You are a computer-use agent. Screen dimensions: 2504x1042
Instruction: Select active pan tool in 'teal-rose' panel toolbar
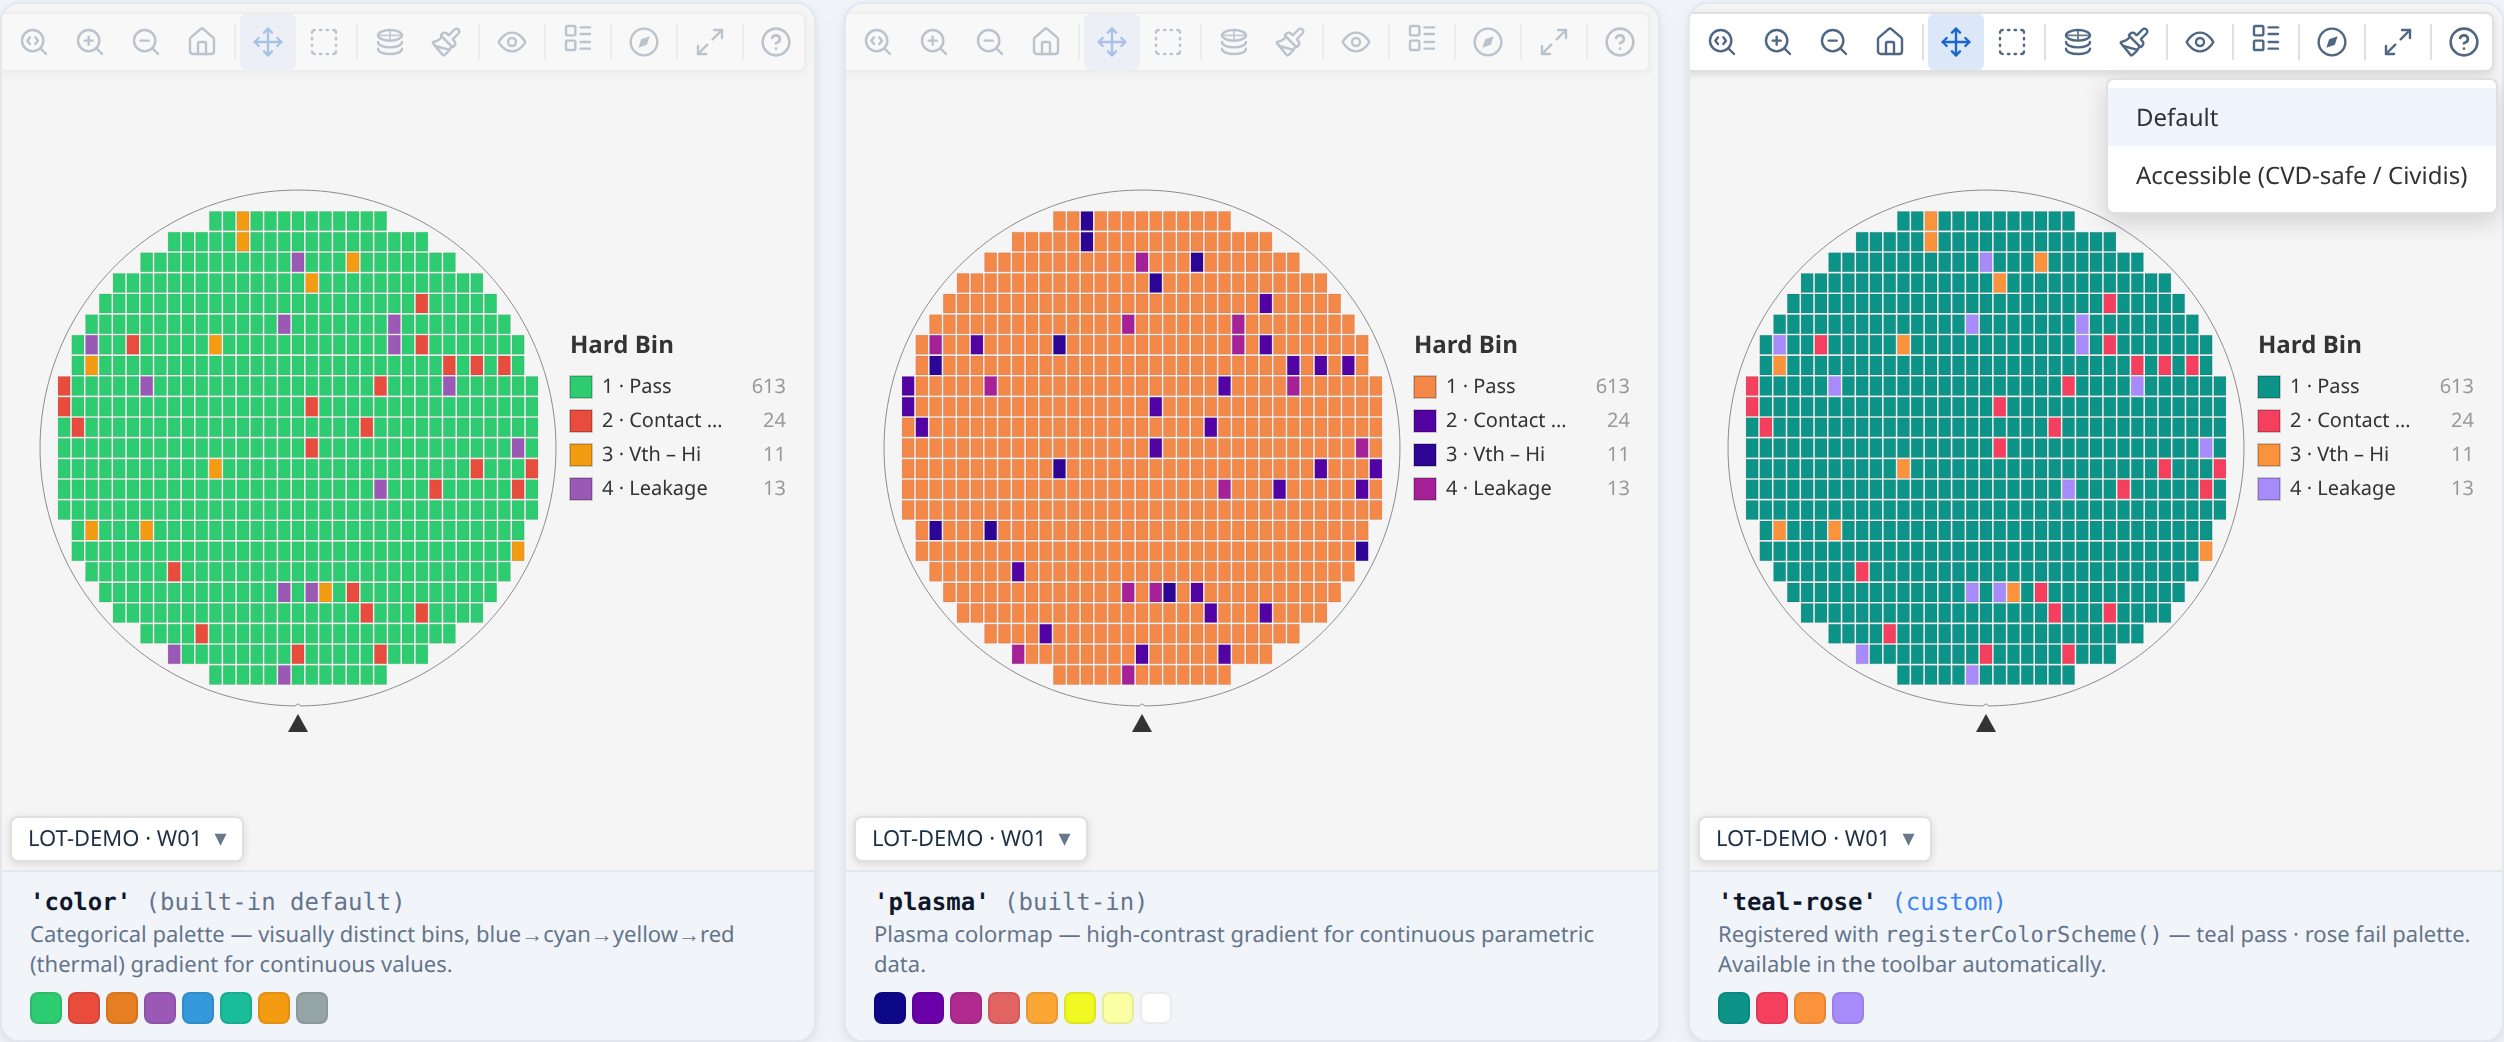click(1956, 42)
